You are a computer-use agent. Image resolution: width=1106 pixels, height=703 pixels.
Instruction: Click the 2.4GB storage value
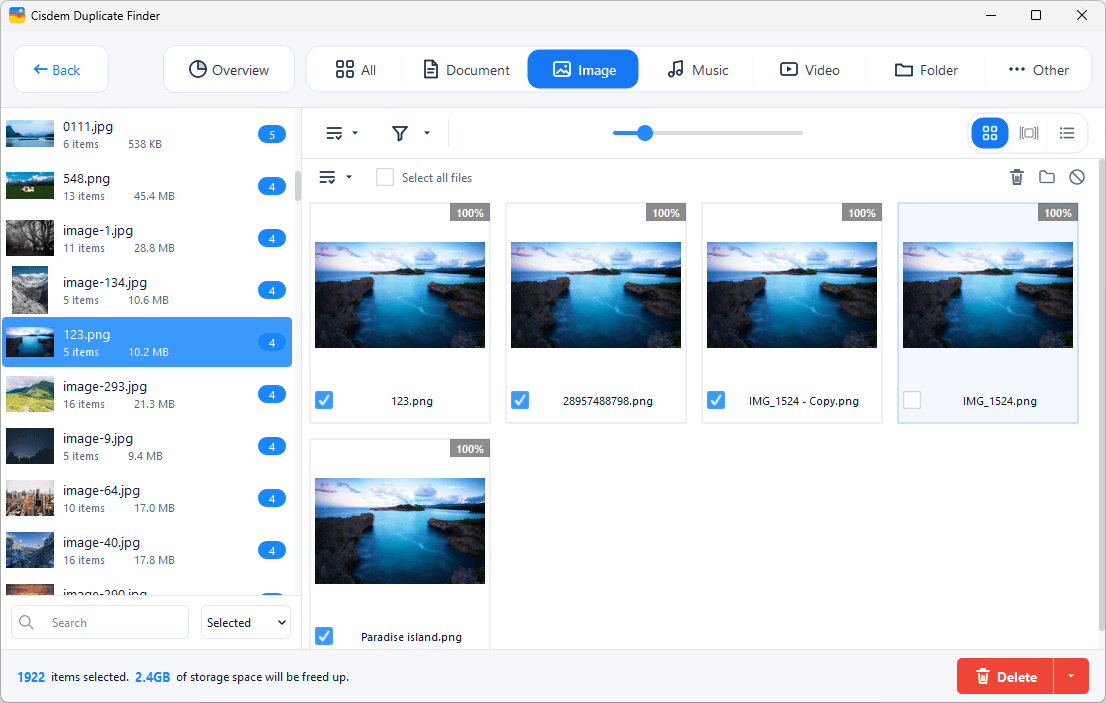[152, 677]
